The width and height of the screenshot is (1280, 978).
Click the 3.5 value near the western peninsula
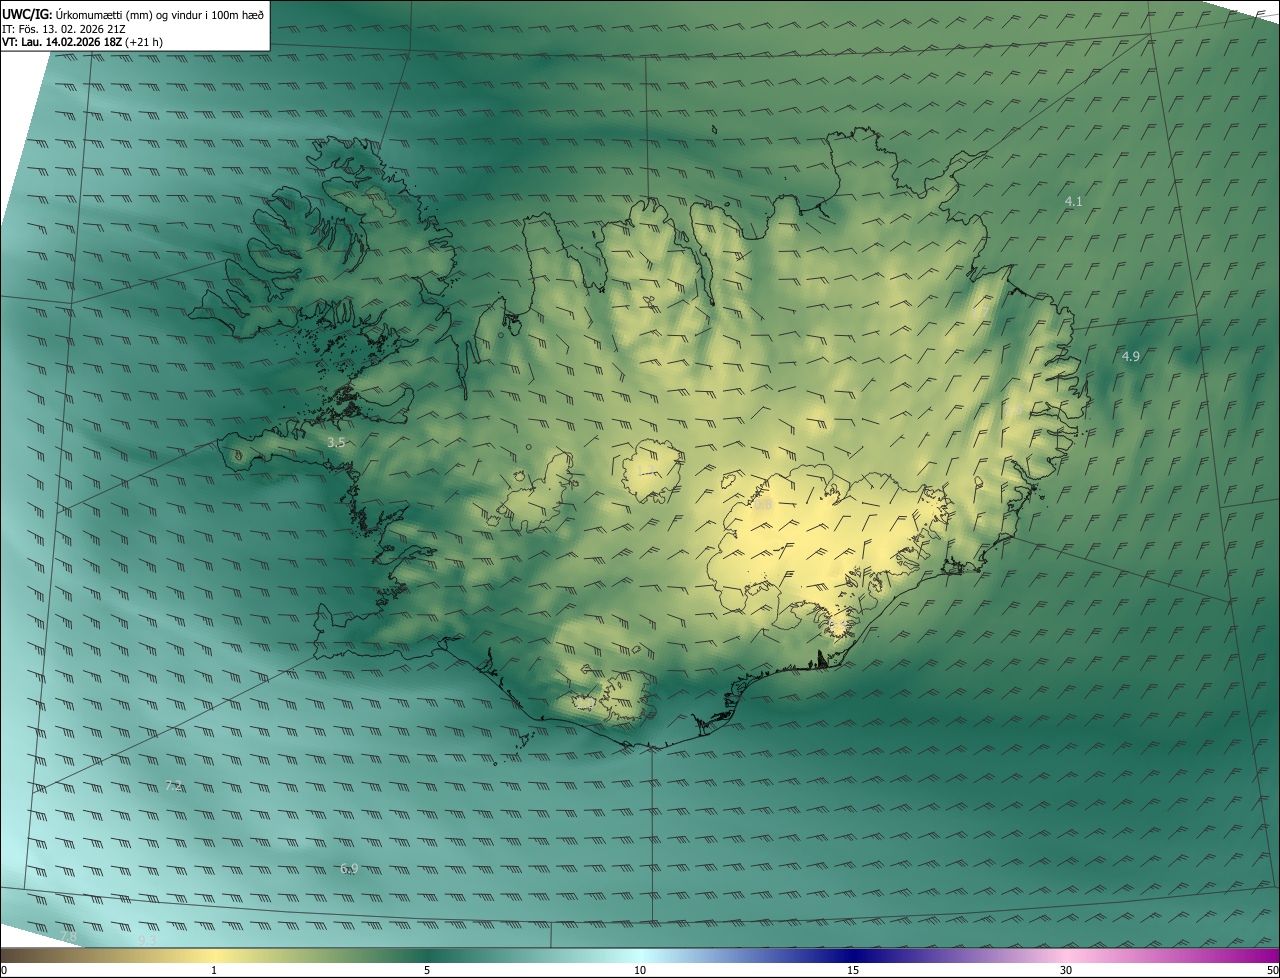pyautogui.click(x=336, y=442)
